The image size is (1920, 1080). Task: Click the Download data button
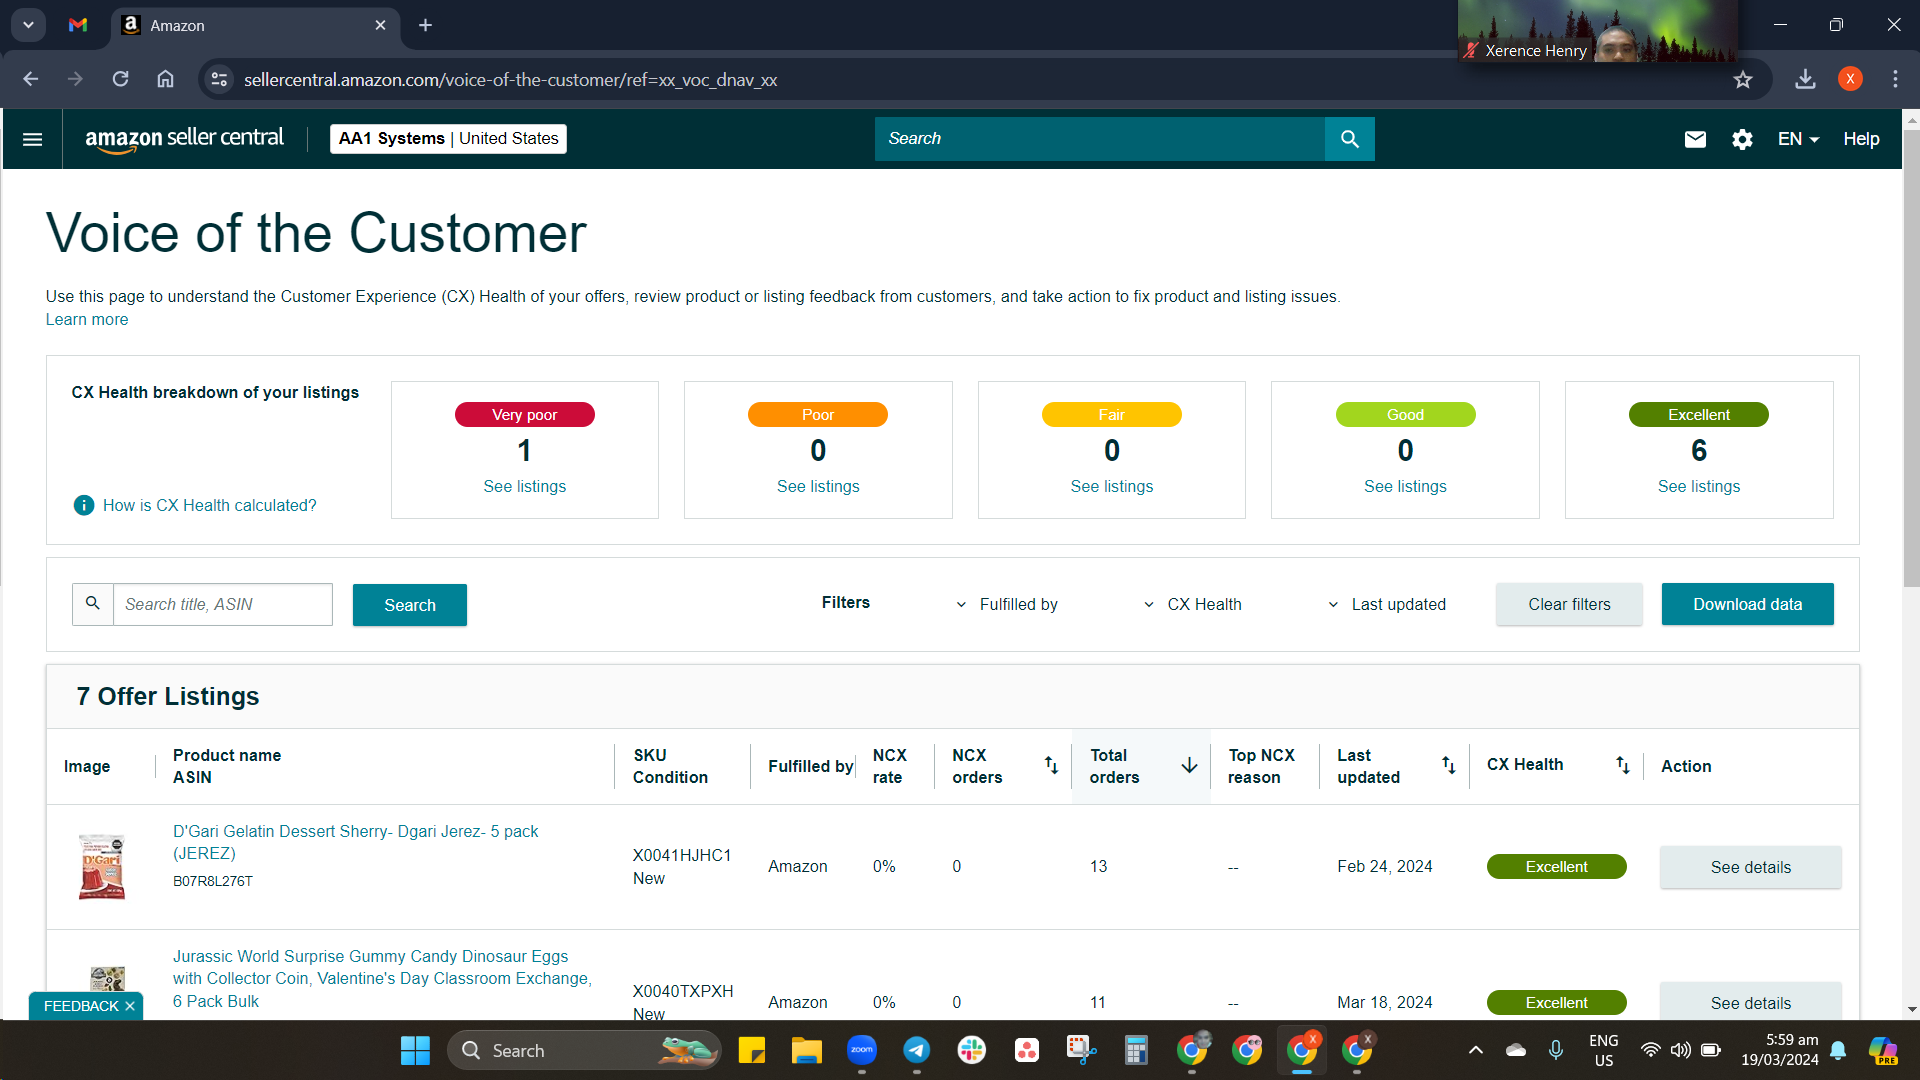coord(1747,604)
